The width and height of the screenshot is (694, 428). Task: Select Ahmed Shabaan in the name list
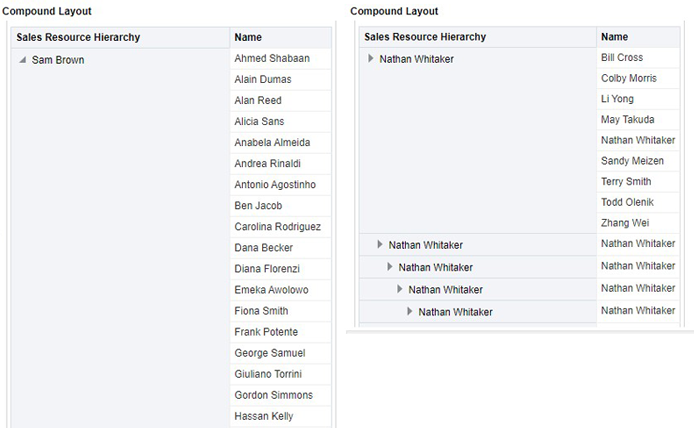click(281, 58)
